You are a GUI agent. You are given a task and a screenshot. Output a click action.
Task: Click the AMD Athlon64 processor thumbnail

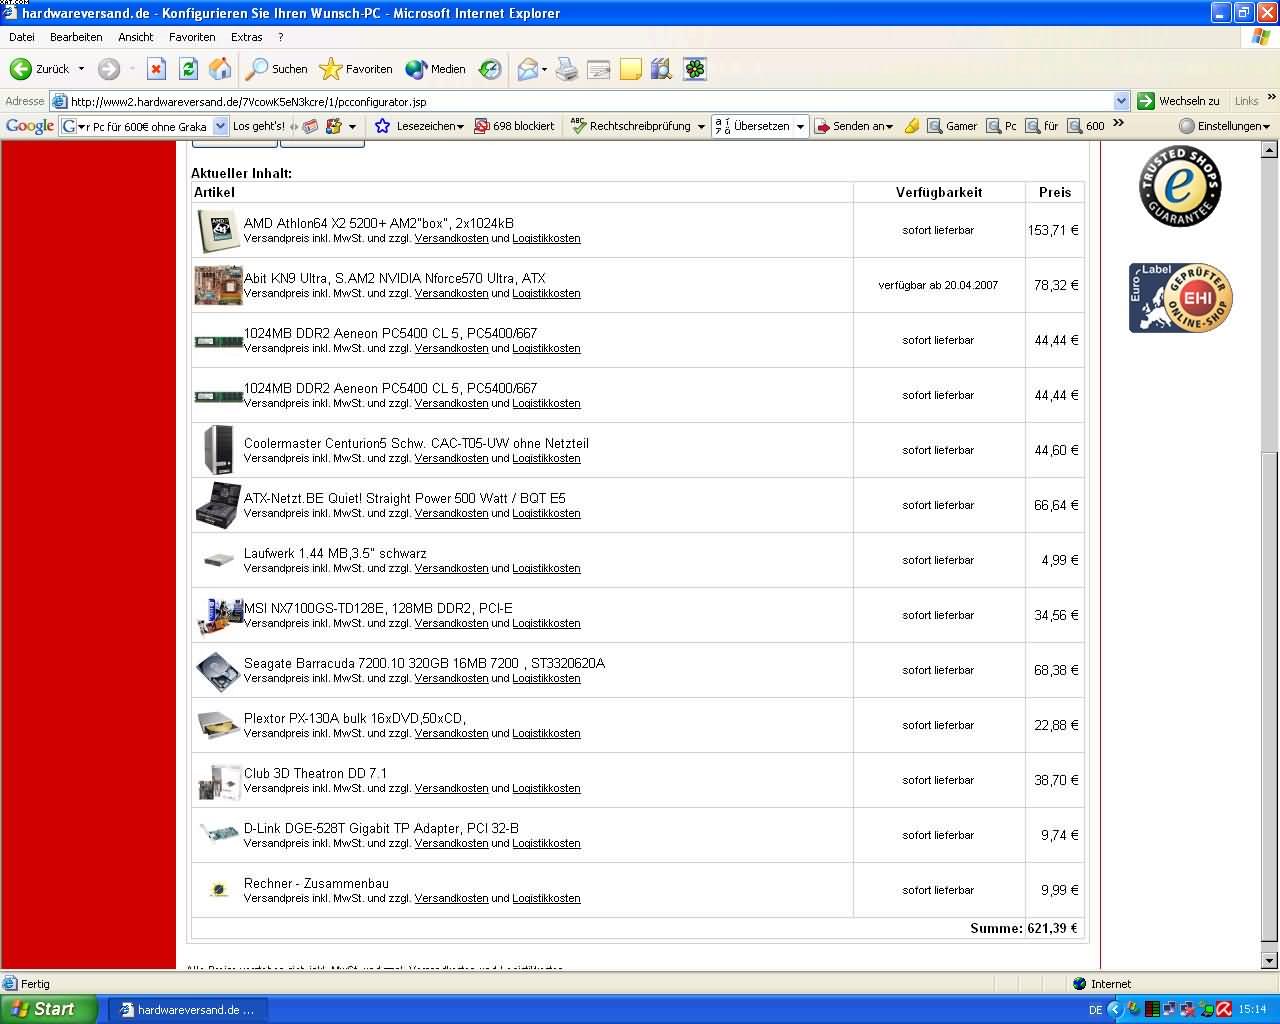(x=218, y=231)
